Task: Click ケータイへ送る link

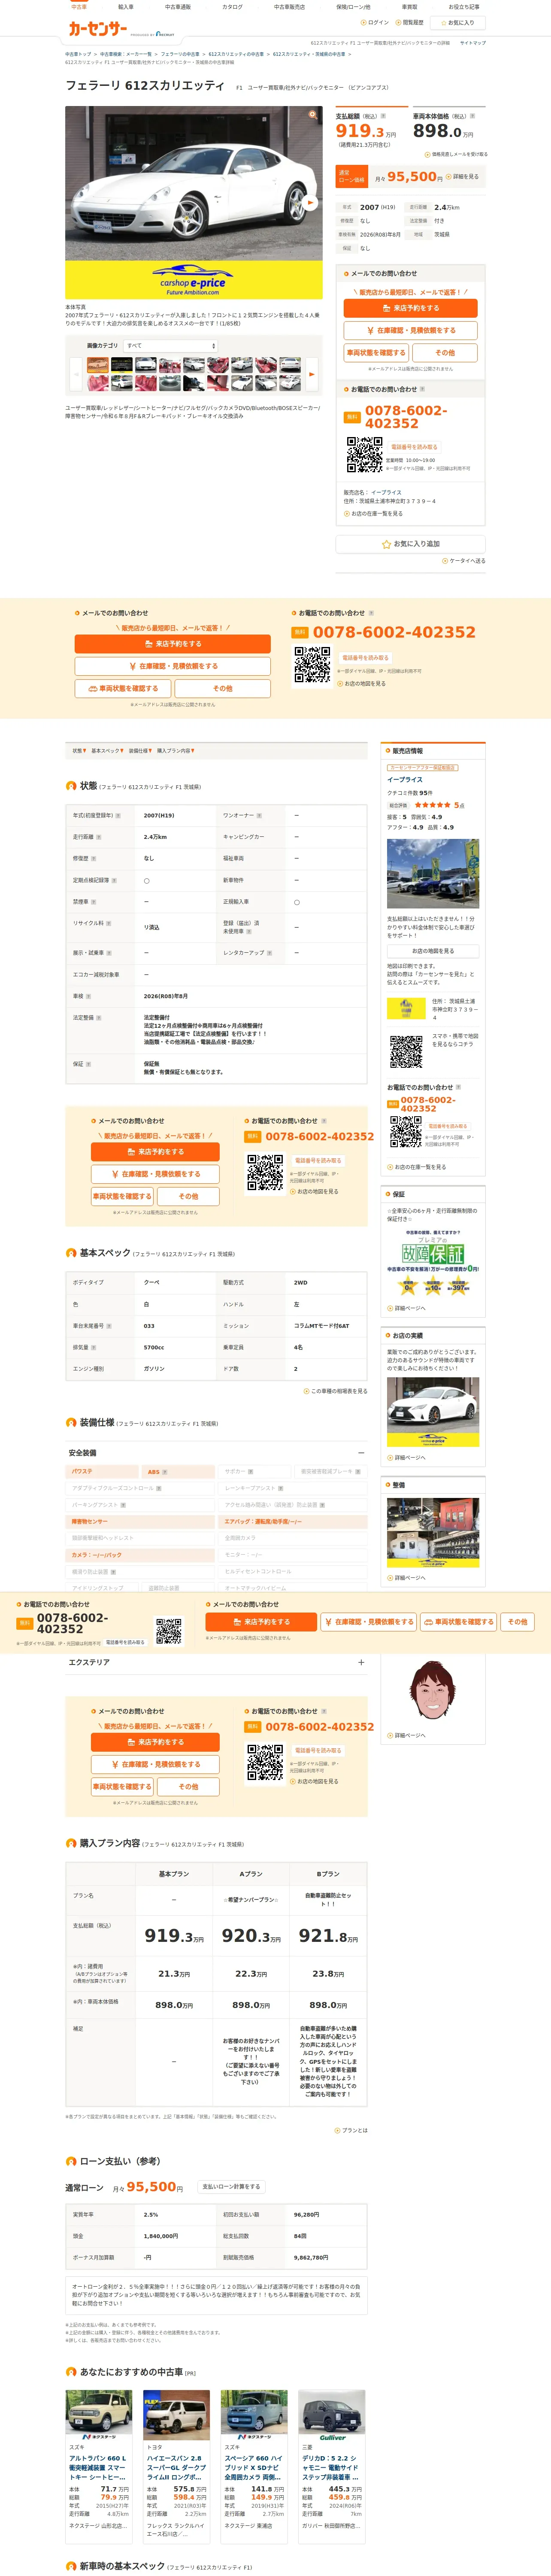Action: pos(464,561)
